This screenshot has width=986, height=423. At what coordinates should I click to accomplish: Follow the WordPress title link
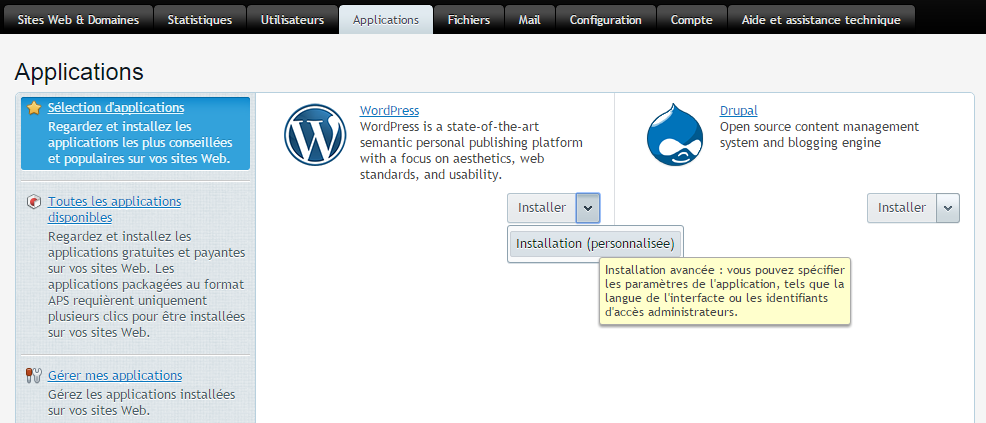coord(389,111)
